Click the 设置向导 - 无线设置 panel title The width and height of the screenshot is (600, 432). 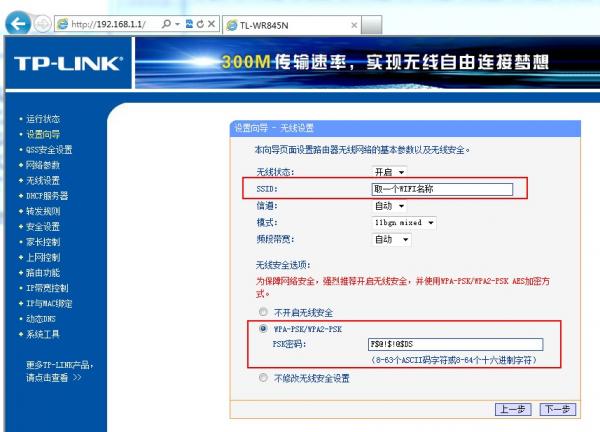pyautogui.click(x=274, y=128)
